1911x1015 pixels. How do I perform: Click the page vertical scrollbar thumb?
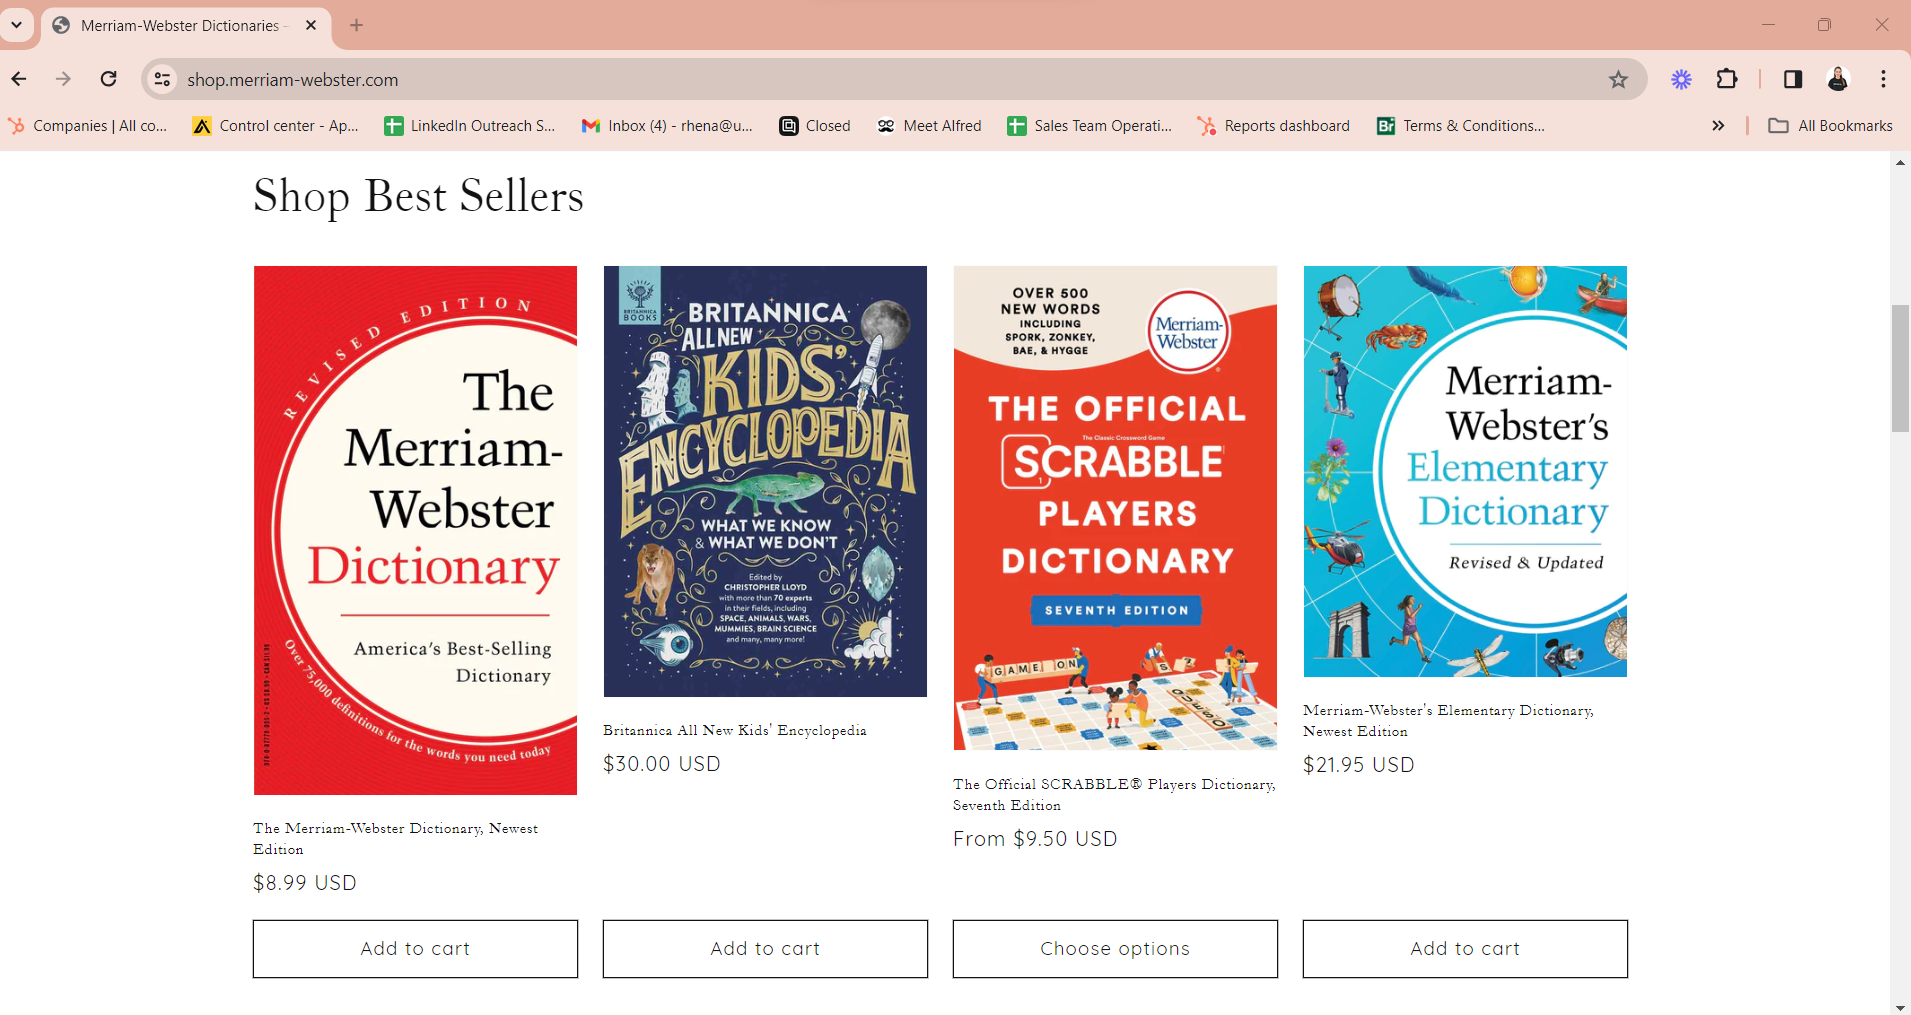point(1900,368)
